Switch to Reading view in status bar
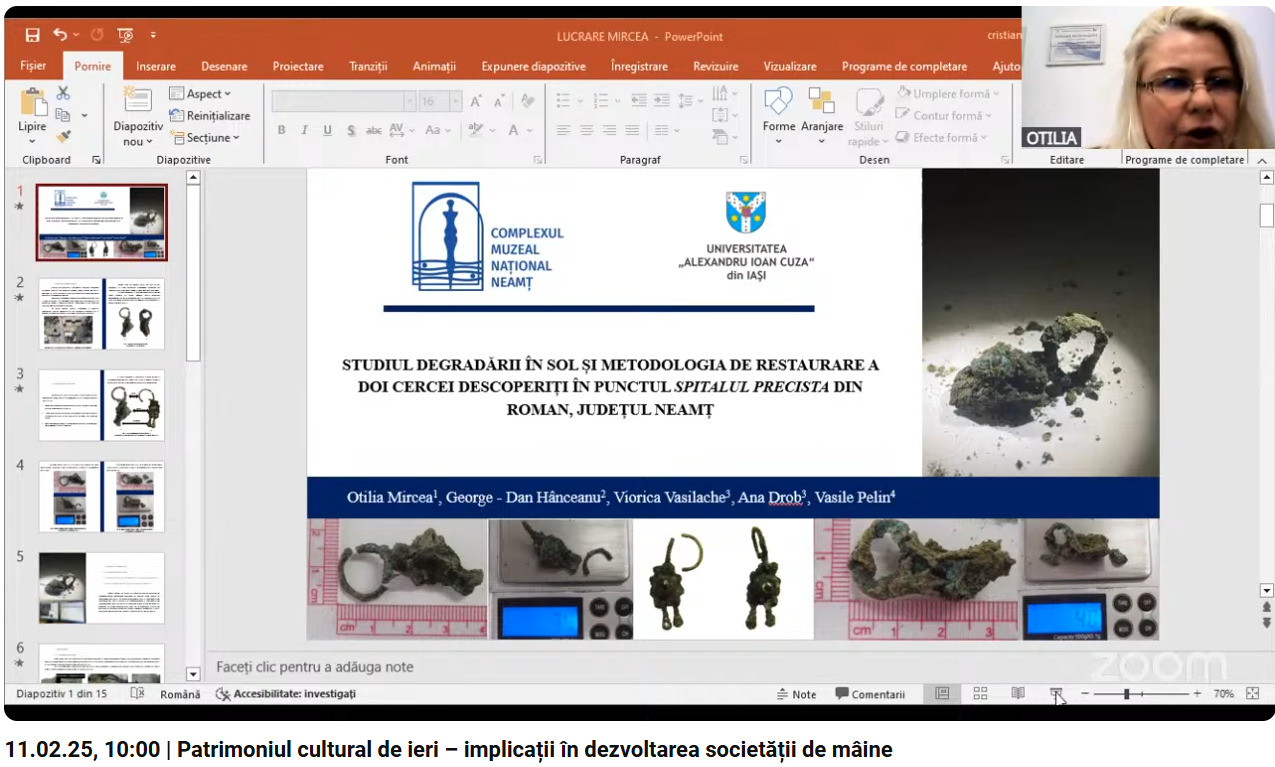Viewport: 1275px width, 767px height. click(x=1018, y=693)
